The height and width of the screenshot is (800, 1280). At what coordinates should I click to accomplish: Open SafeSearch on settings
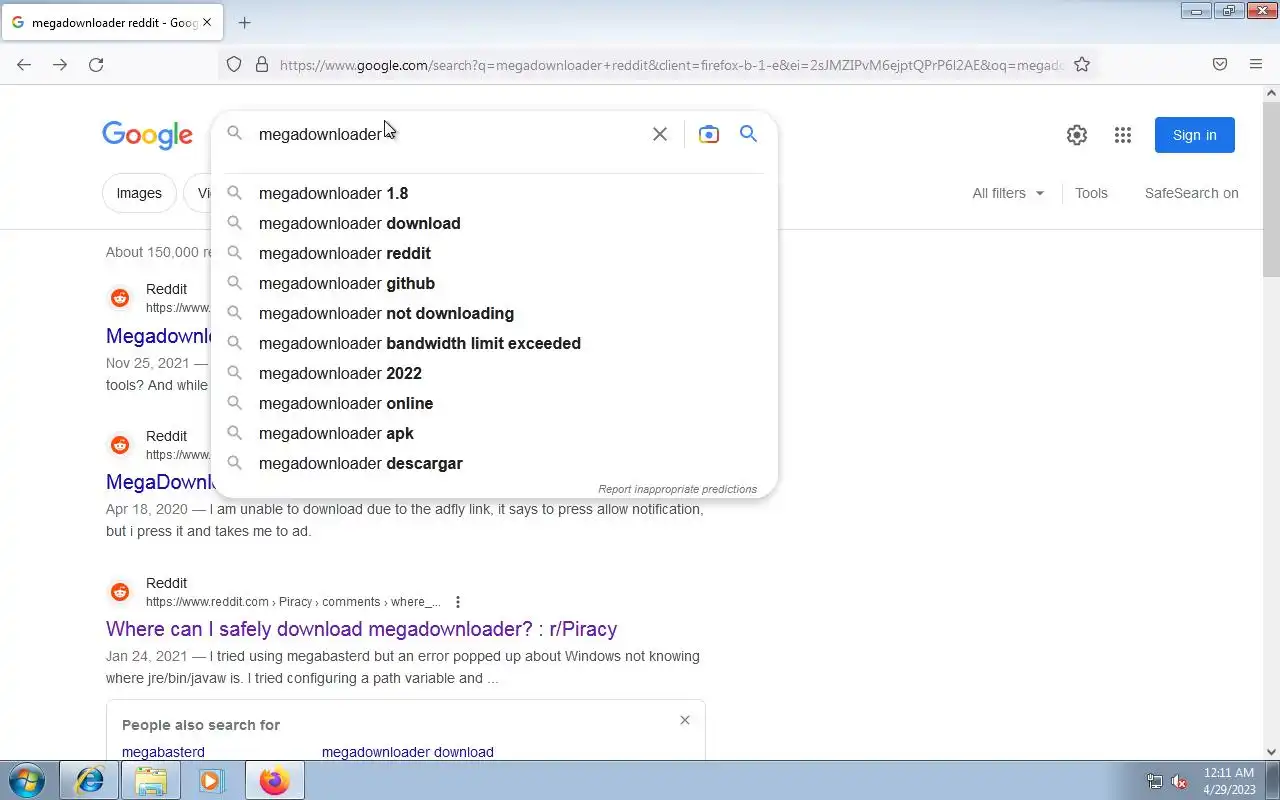tap(1191, 193)
